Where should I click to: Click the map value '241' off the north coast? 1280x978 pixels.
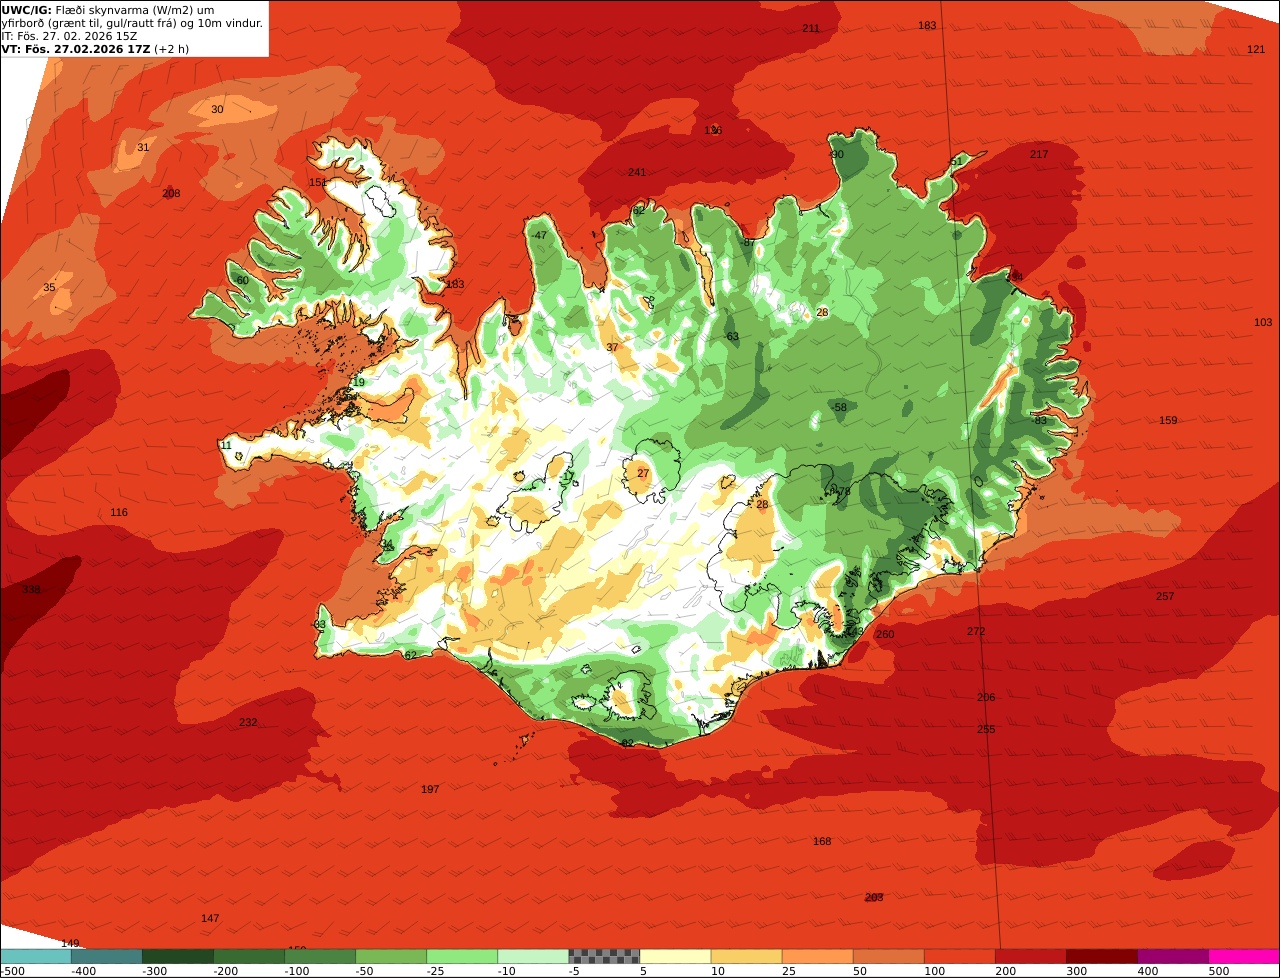(637, 172)
